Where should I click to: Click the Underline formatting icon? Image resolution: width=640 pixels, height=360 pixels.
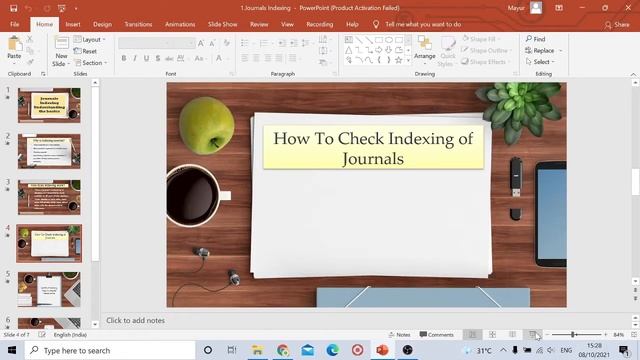(146, 58)
